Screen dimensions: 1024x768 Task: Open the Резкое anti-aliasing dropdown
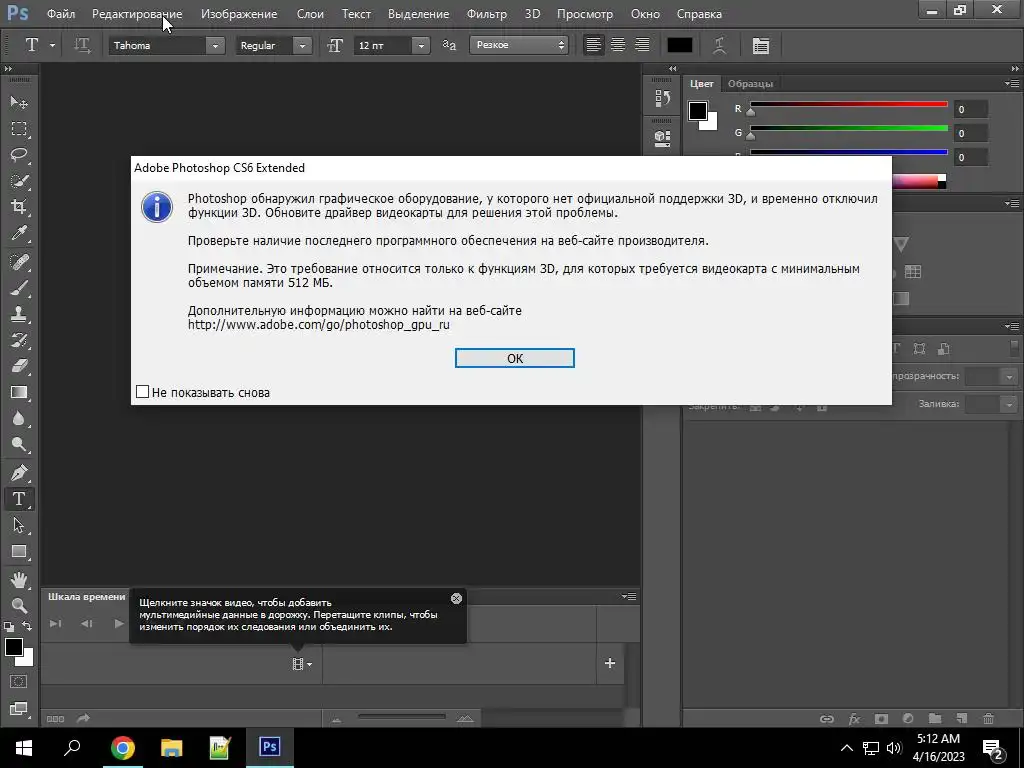click(519, 45)
